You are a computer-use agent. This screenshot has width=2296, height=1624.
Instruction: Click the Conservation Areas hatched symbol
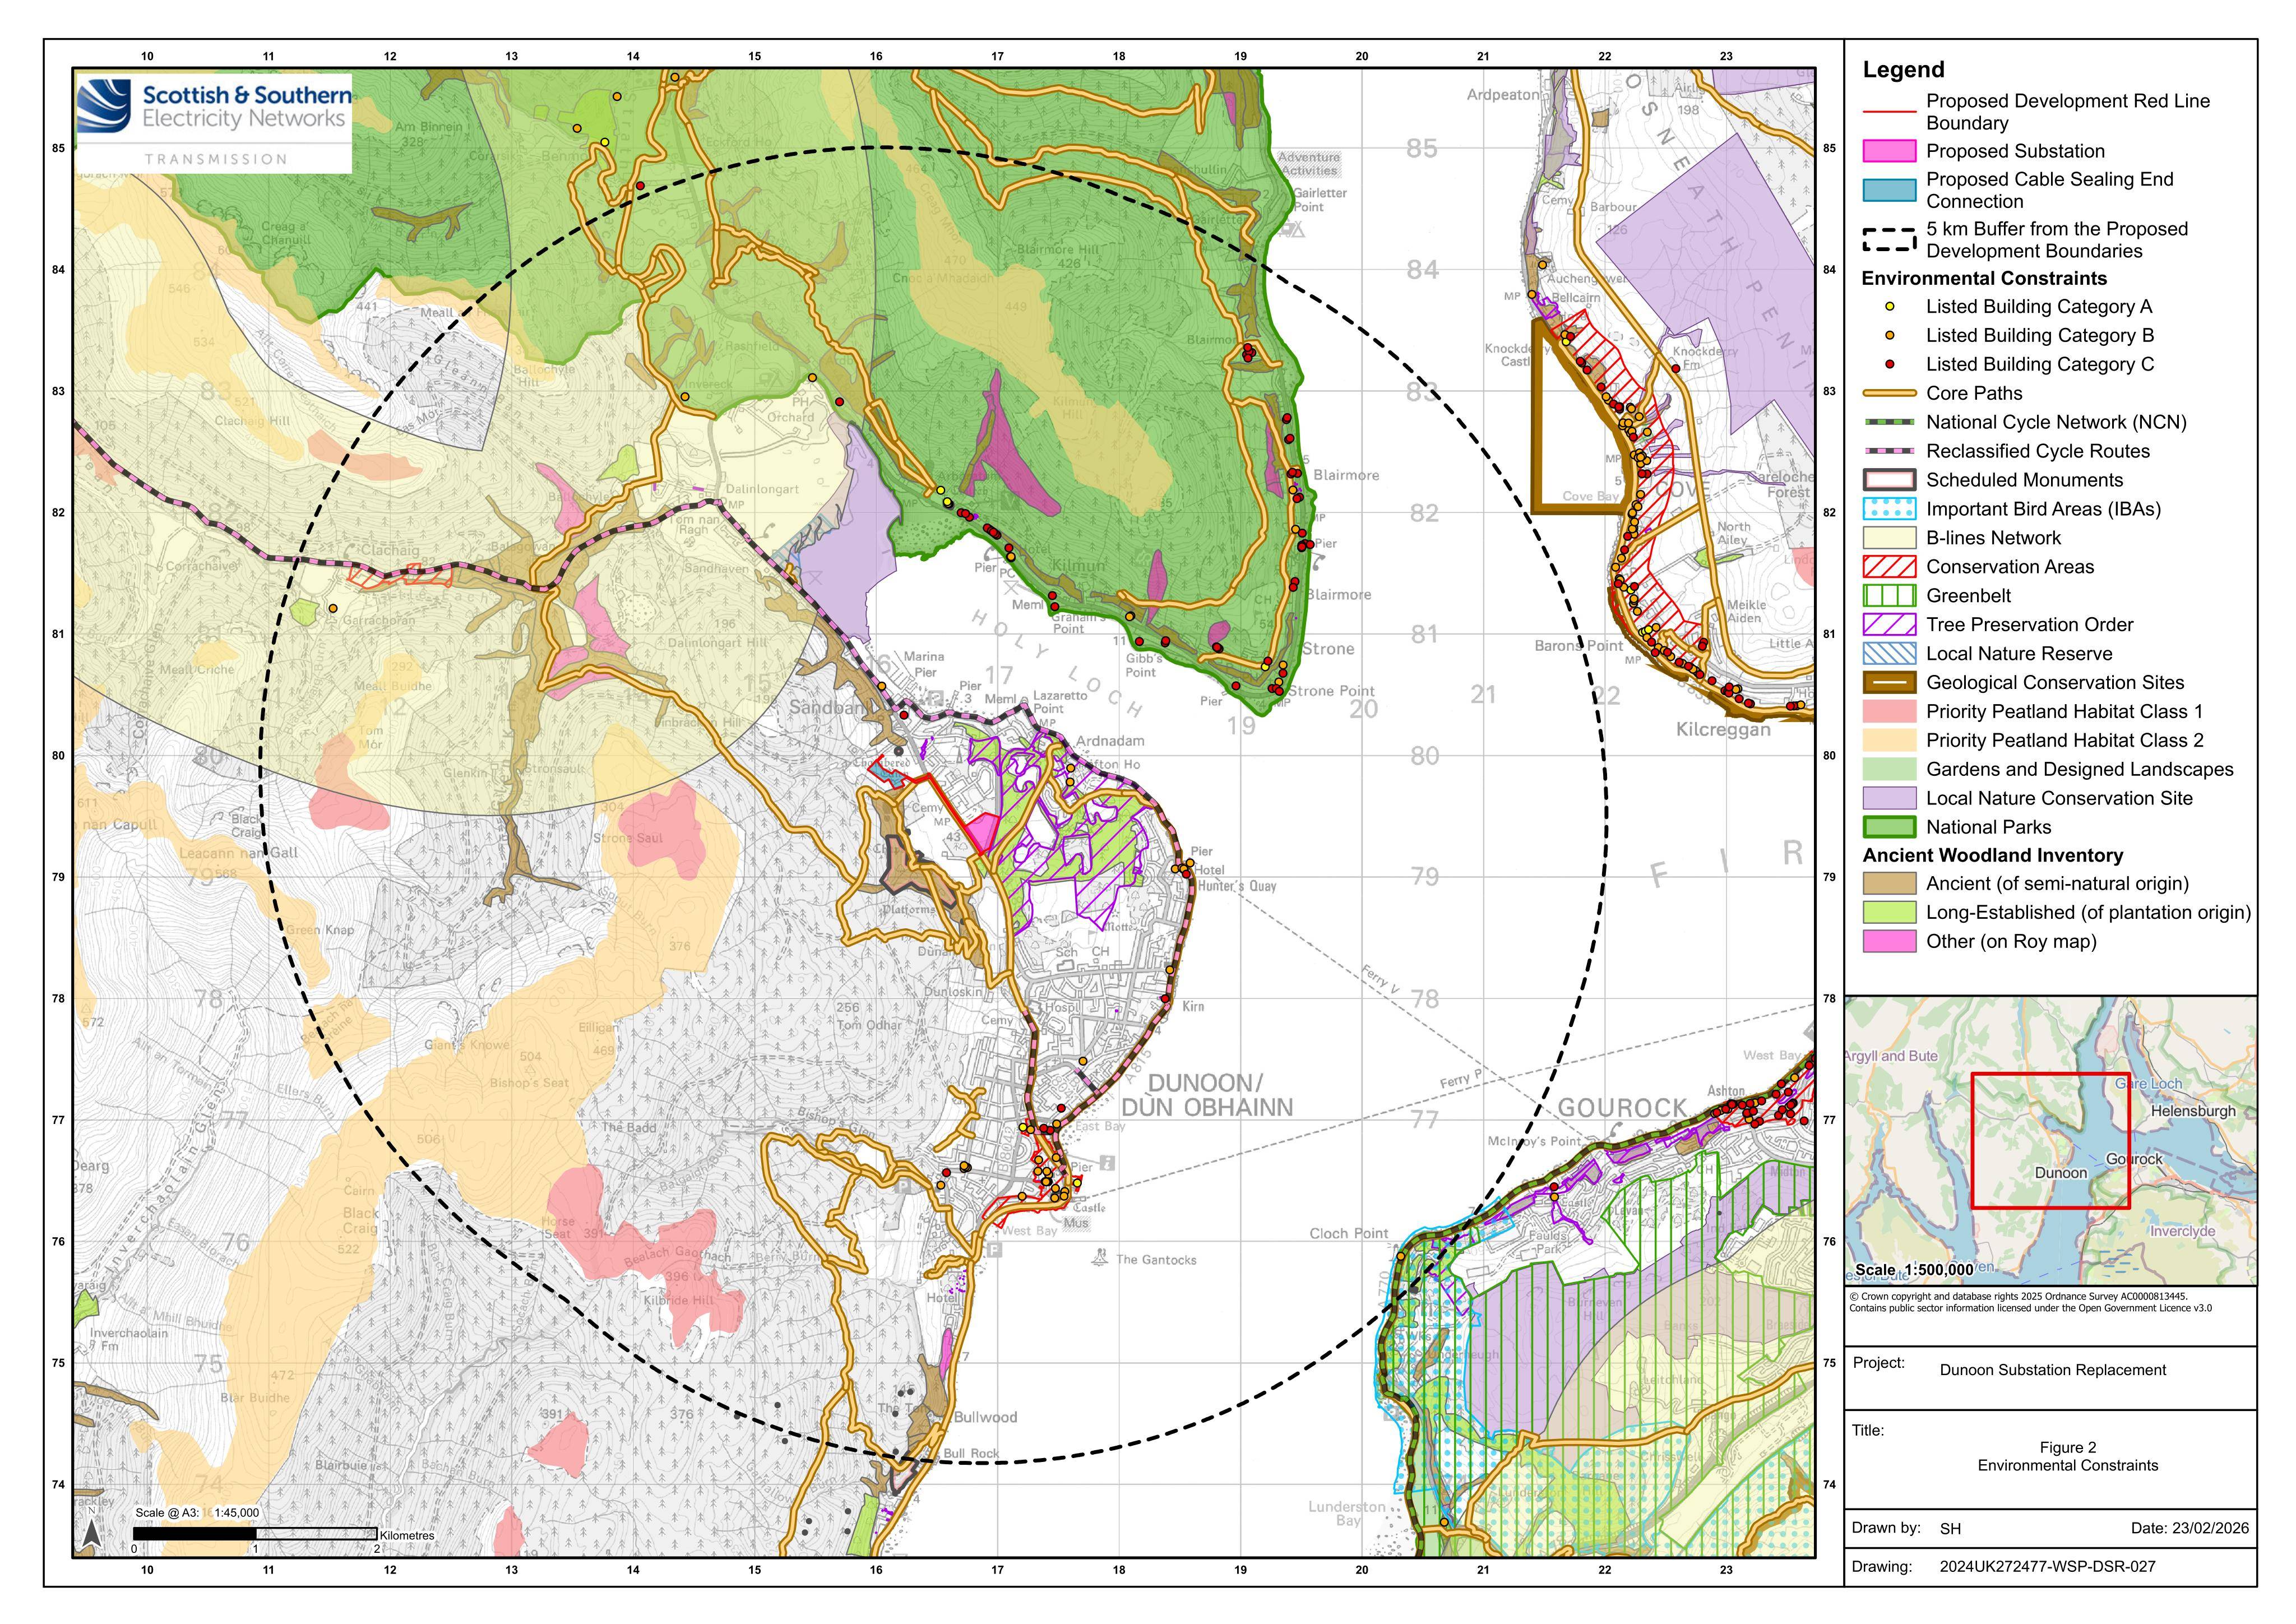click(1889, 567)
